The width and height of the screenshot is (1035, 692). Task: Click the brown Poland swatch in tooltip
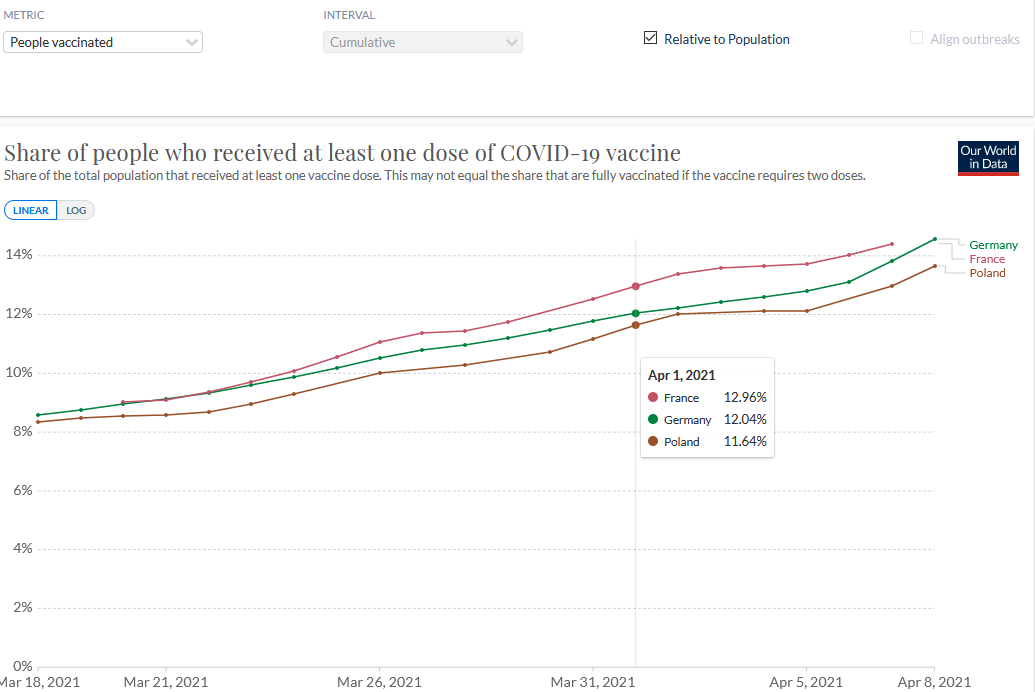(653, 441)
